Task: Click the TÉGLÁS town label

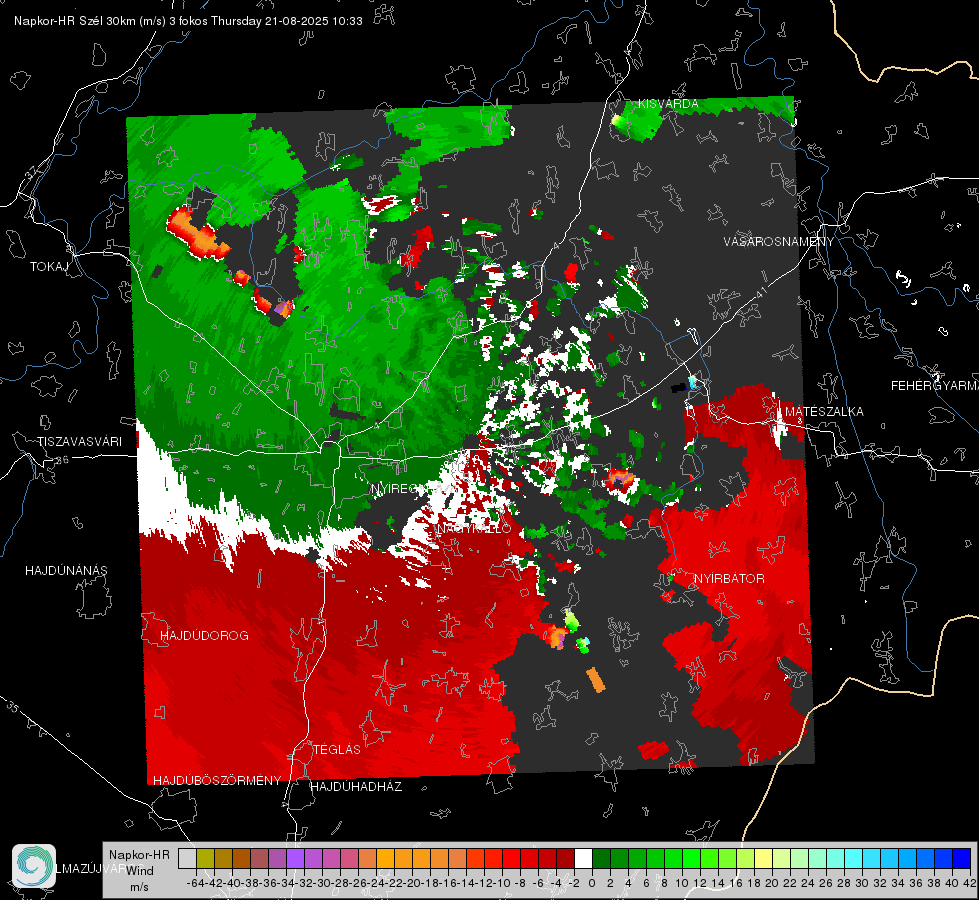Action: (337, 749)
